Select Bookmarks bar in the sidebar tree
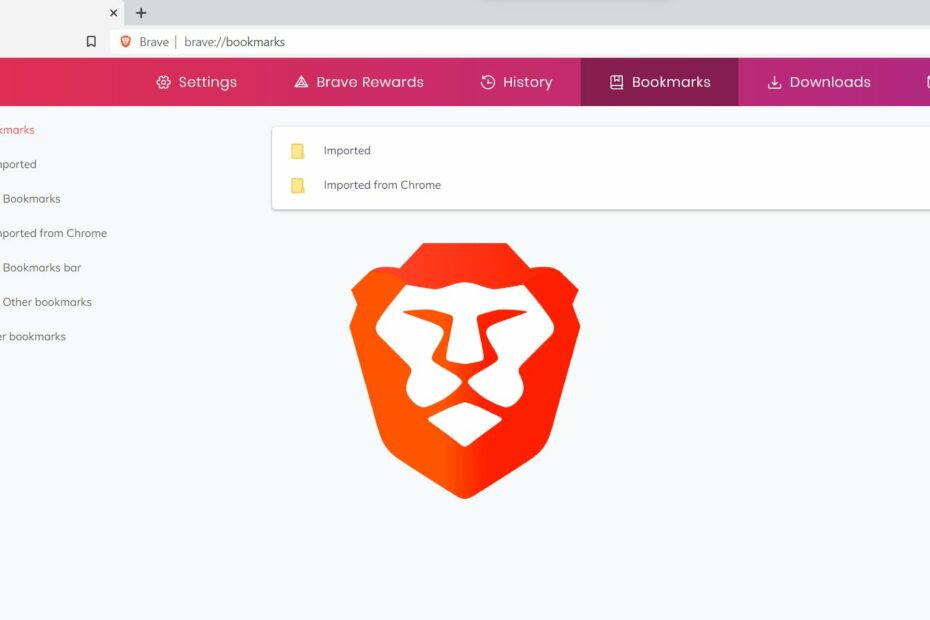Image resolution: width=930 pixels, height=620 pixels. tap(42, 268)
